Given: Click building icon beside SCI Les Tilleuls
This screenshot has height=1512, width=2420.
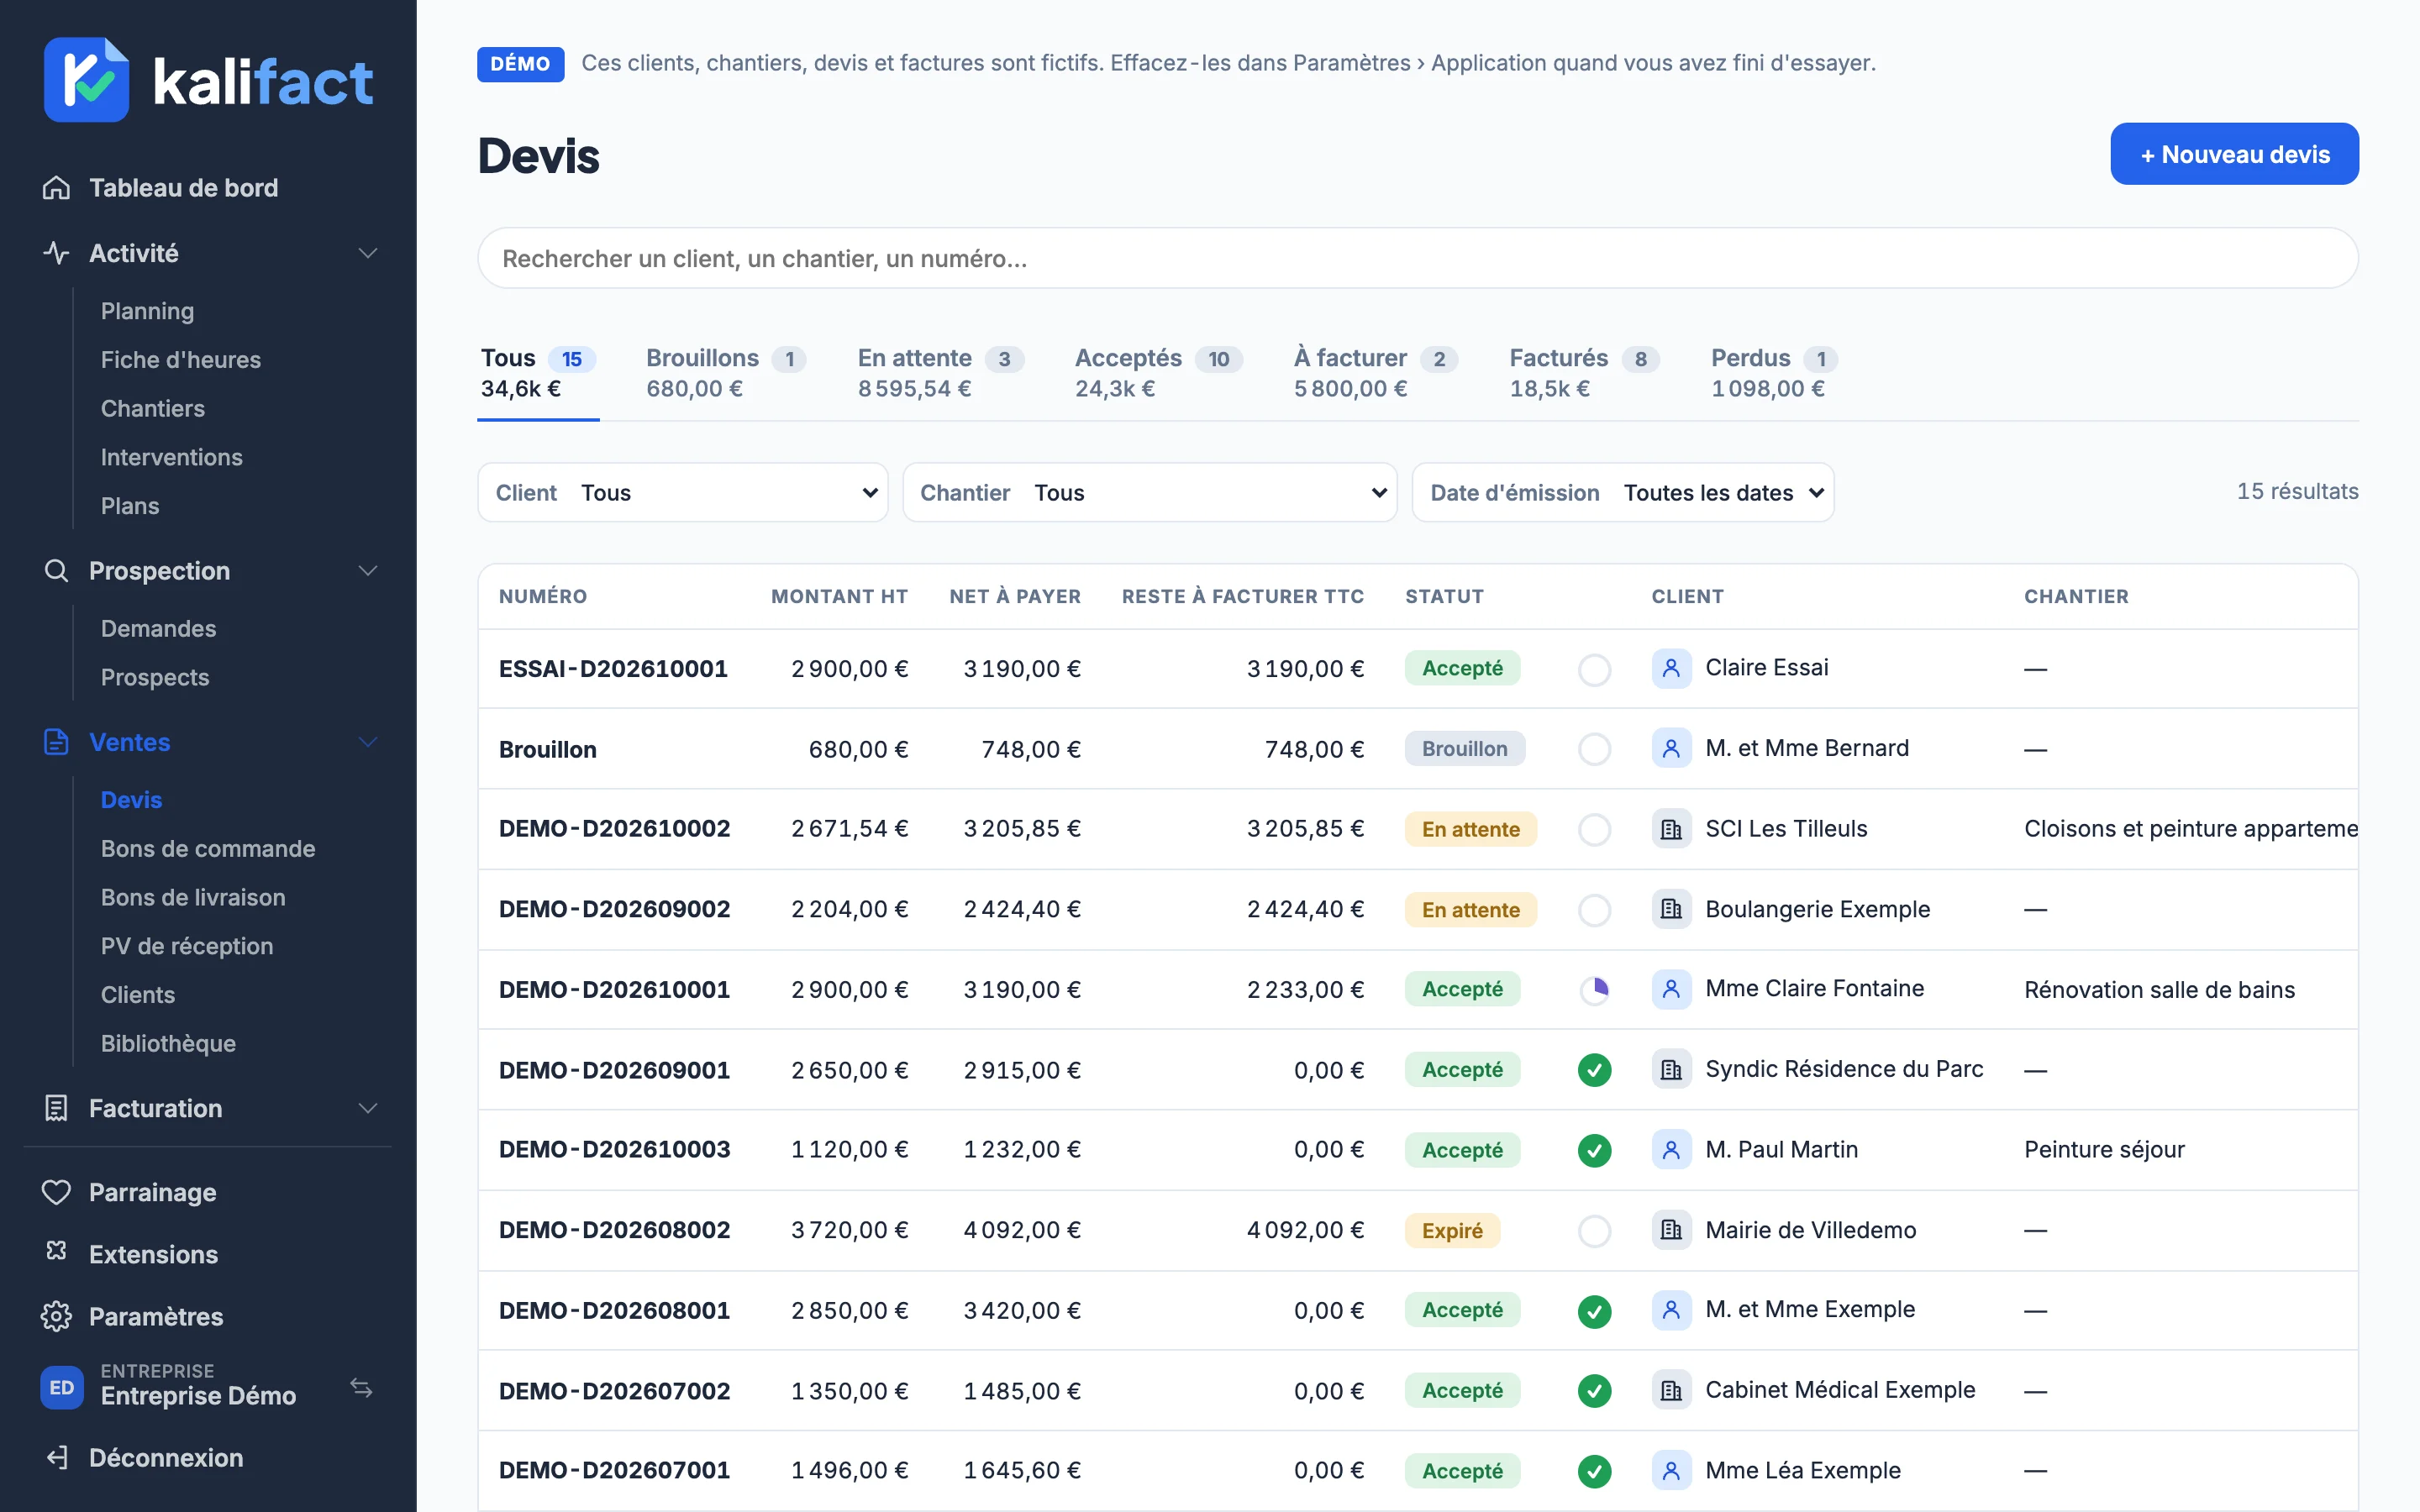Looking at the screenshot, I should (x=1671, y=829).
